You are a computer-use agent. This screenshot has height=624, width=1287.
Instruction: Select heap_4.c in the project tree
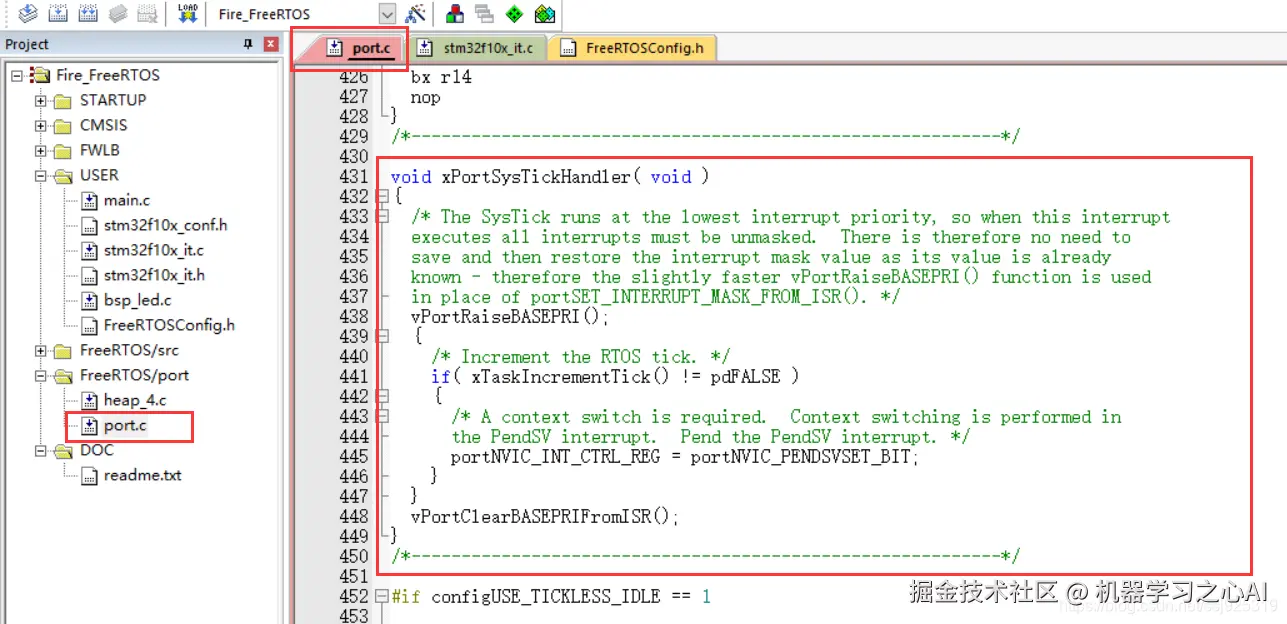(x=135, y=400)
